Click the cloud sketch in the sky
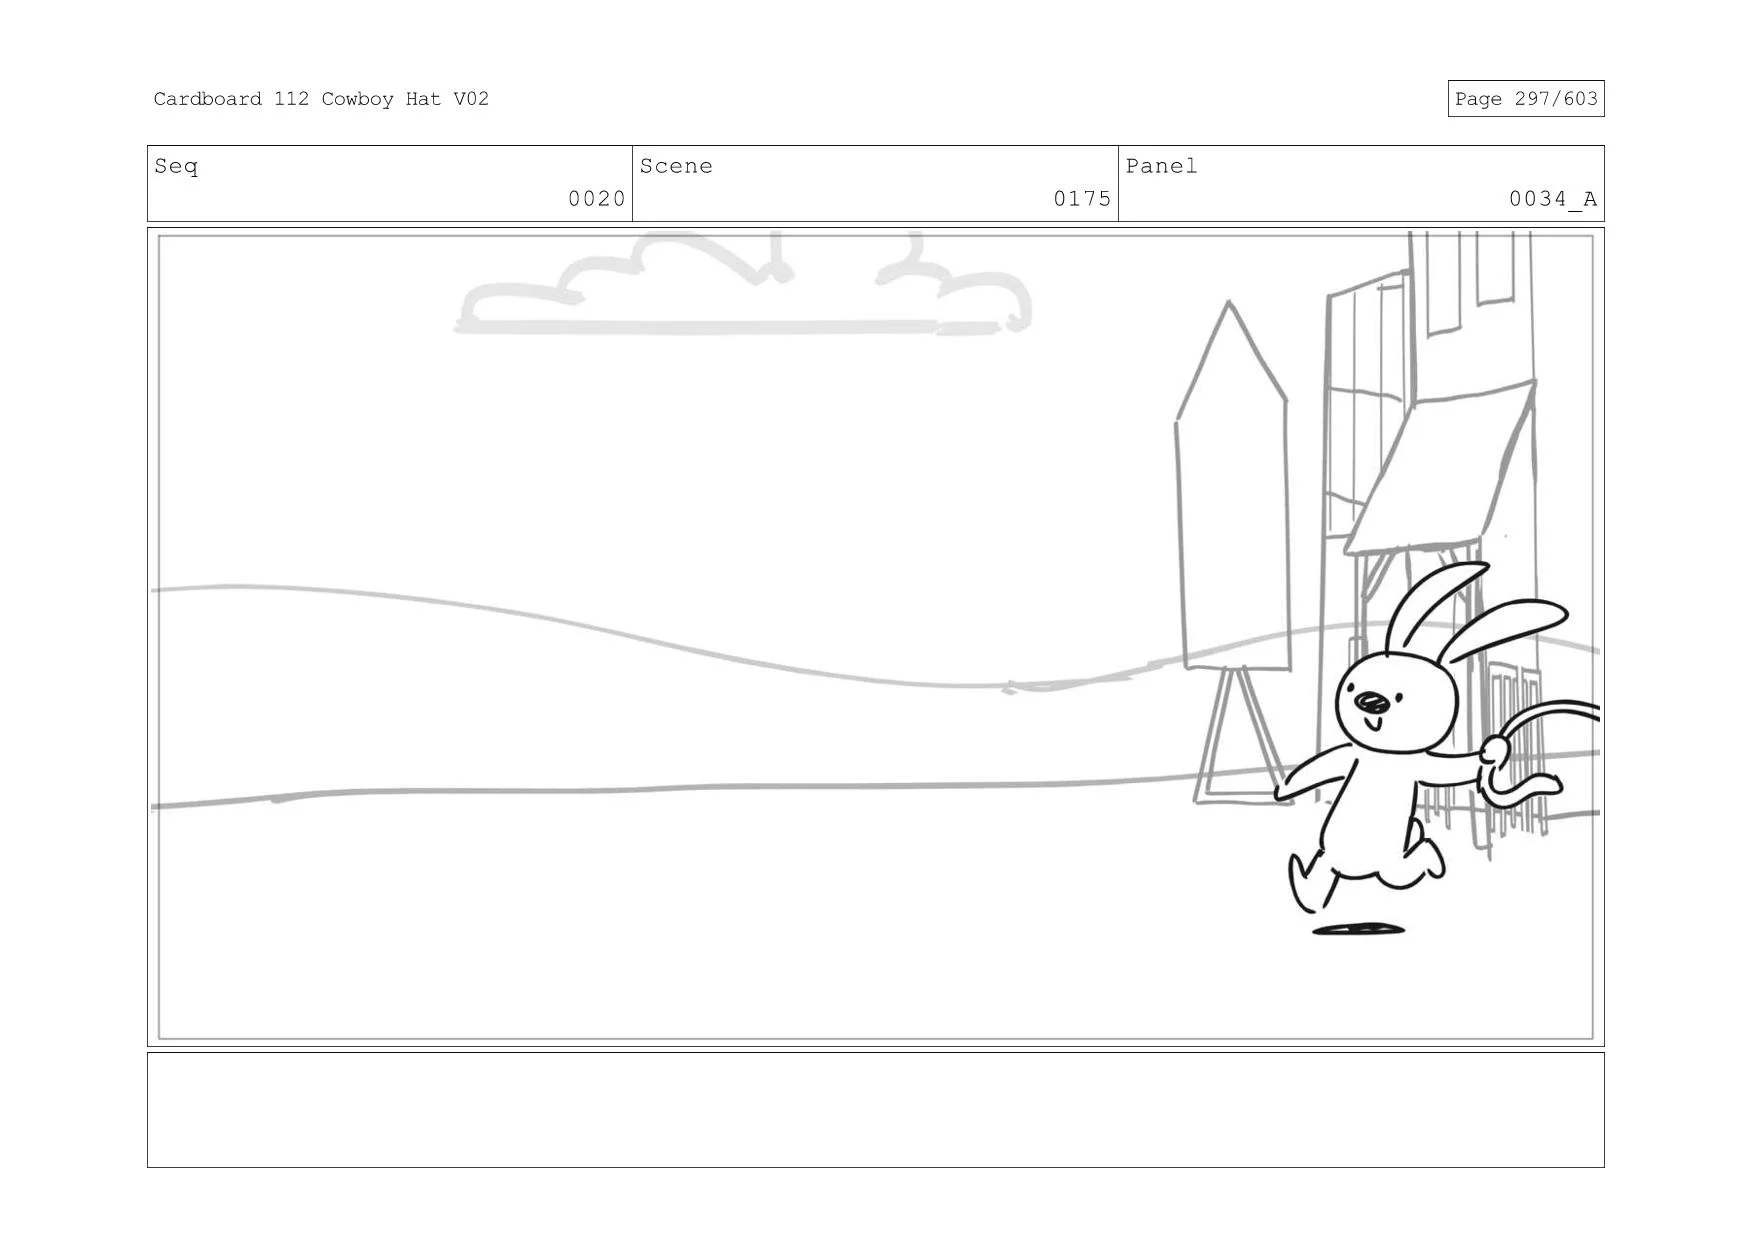Screen dimensions: 1754x1240 pyautogui.click(x=743, y=284)
